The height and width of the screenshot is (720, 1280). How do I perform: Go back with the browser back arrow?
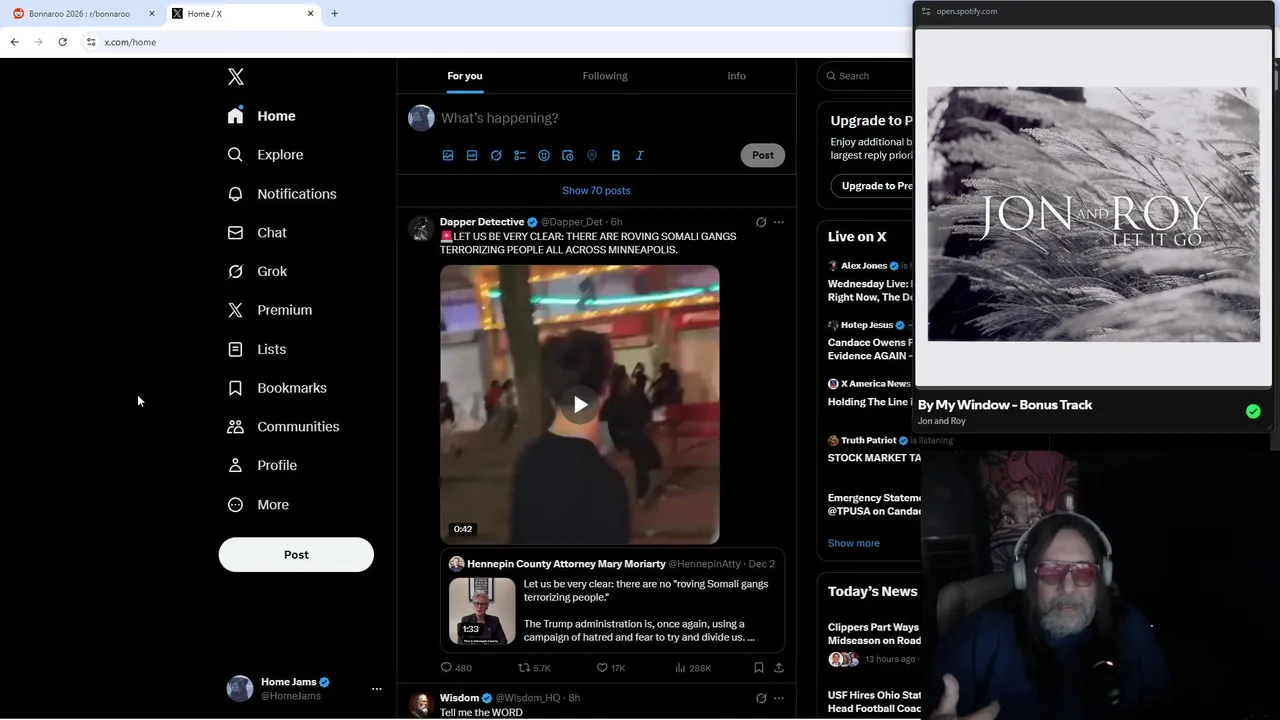[14, 42]
